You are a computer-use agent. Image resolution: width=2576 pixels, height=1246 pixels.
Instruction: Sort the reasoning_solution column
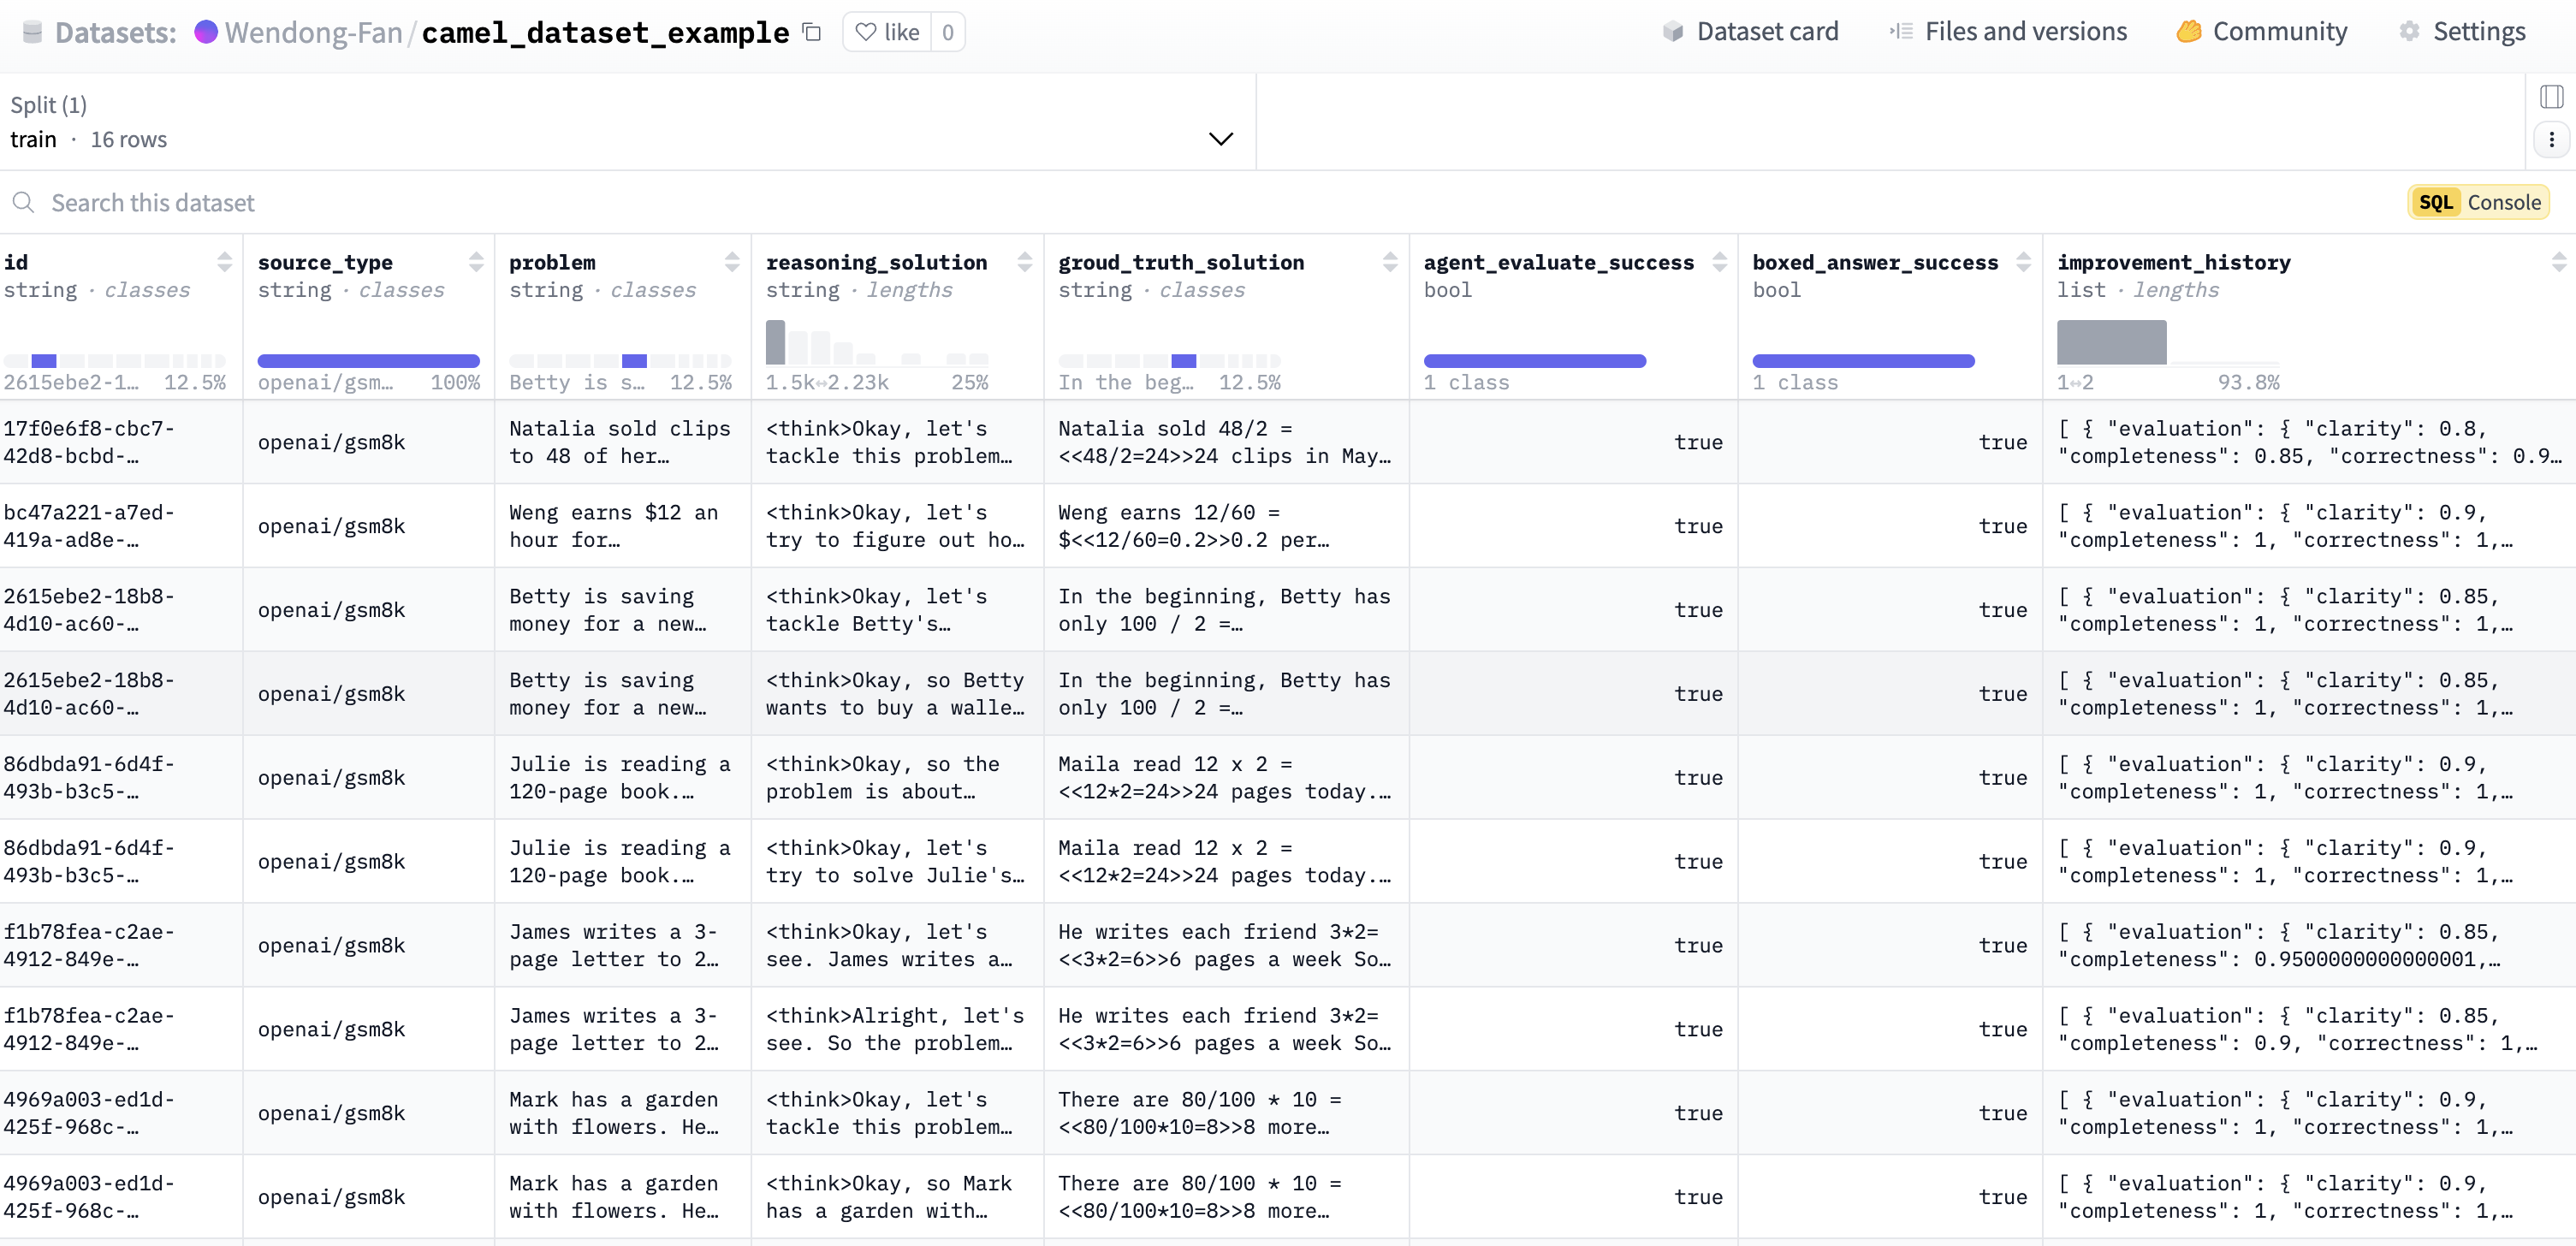click(1024, 262)
